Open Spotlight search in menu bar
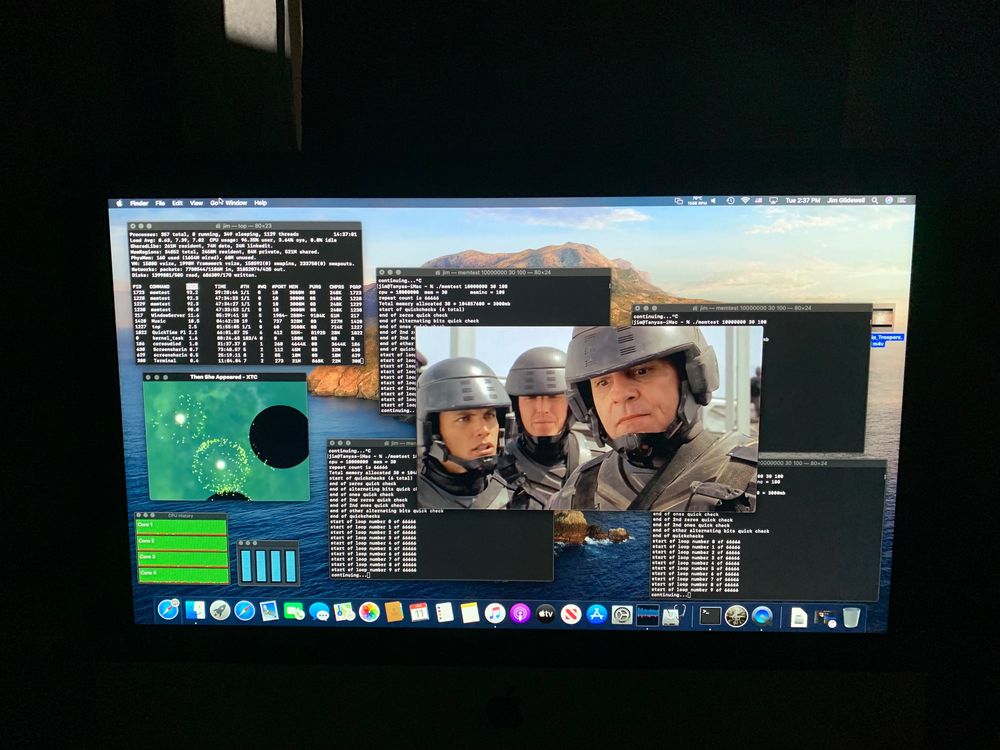 point(873,200)
